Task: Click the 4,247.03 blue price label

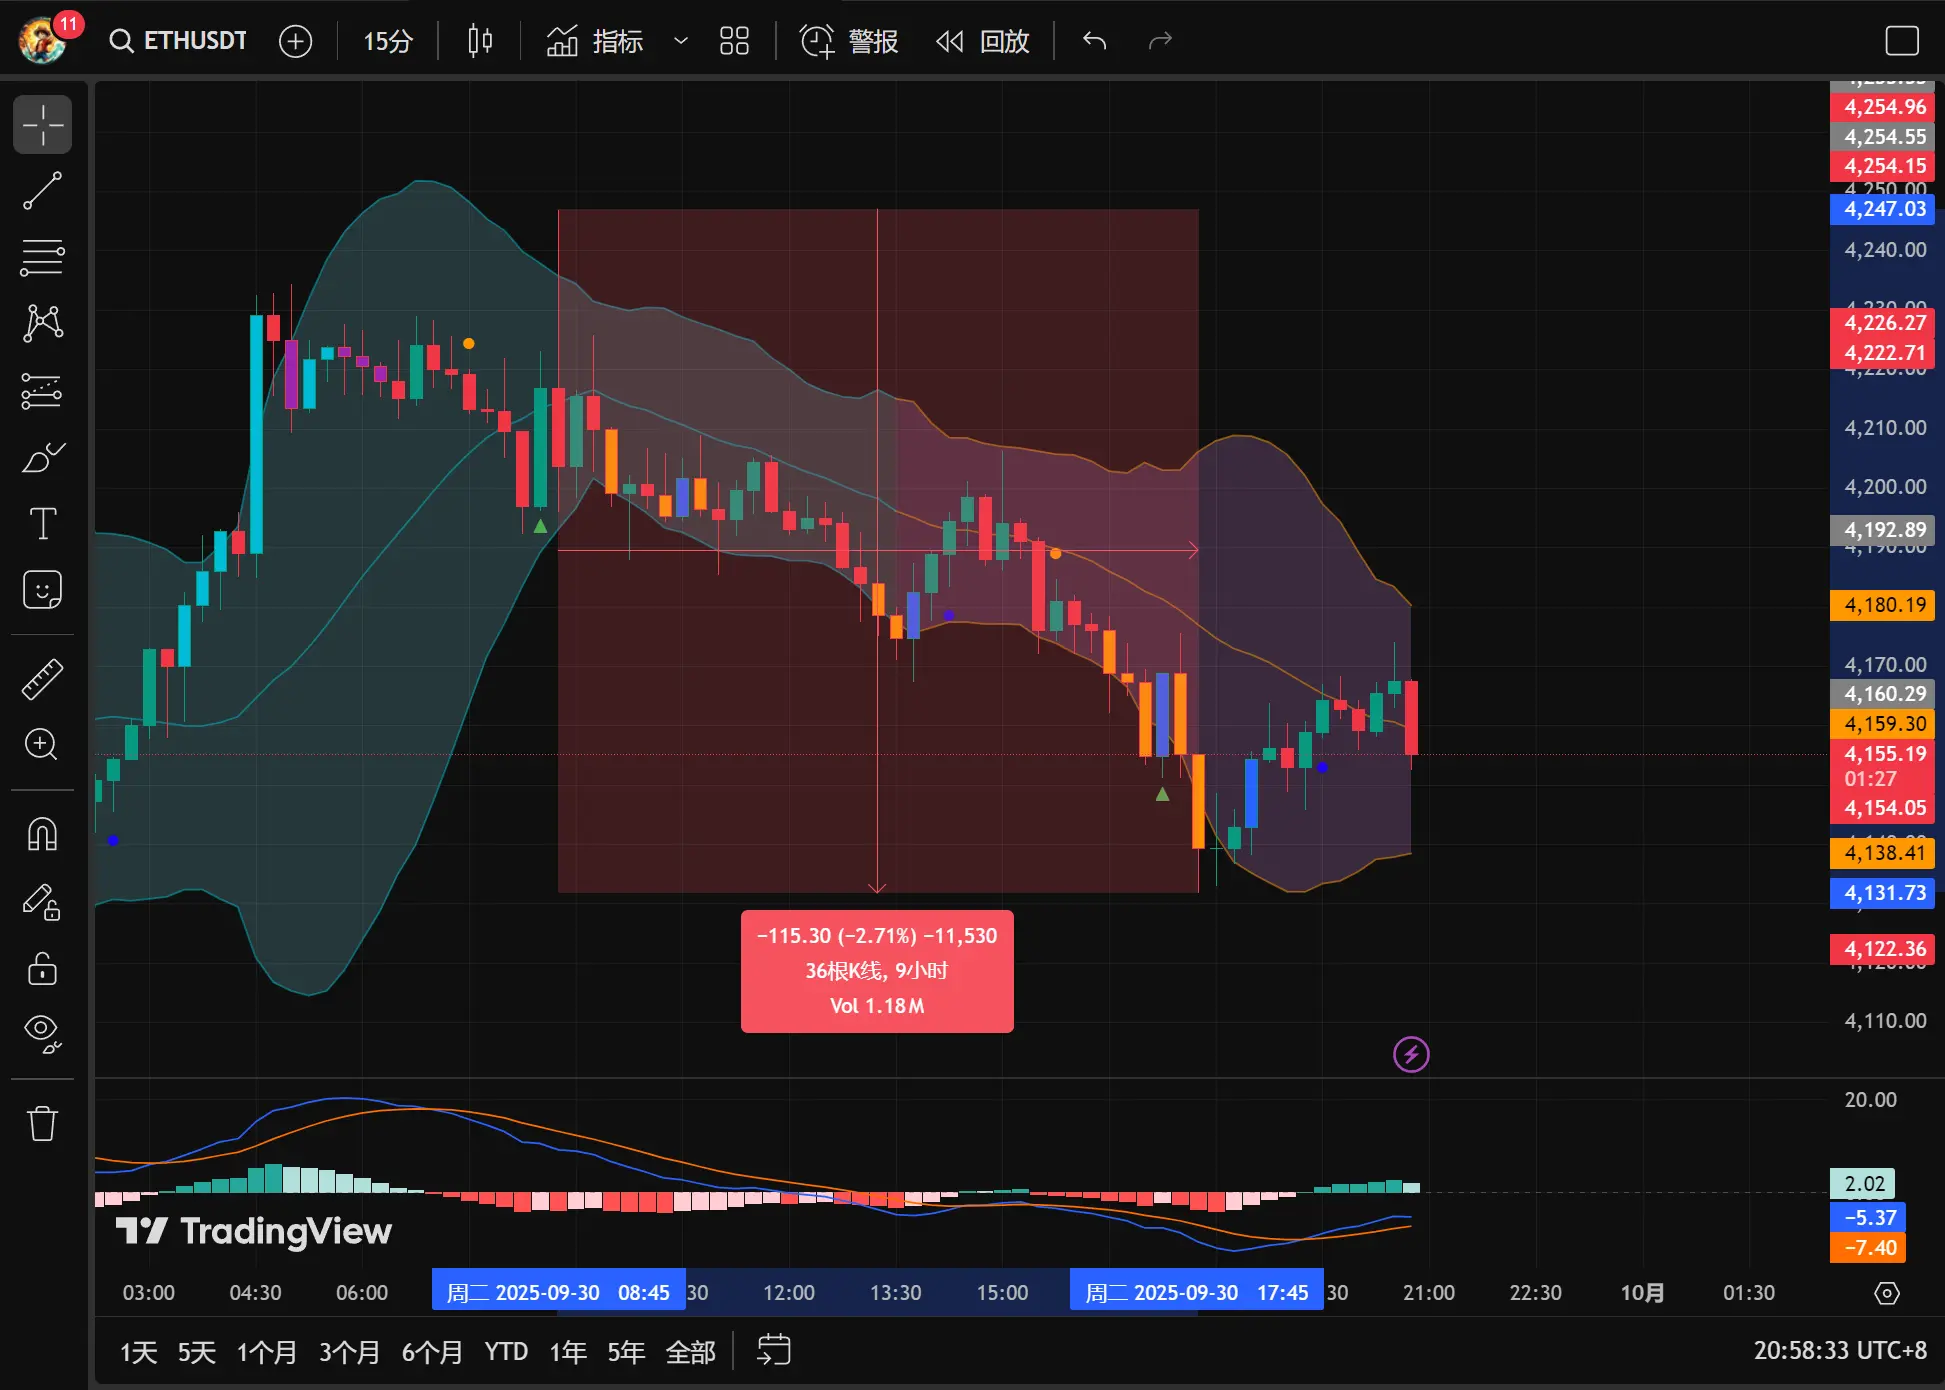Action: 1883,209
